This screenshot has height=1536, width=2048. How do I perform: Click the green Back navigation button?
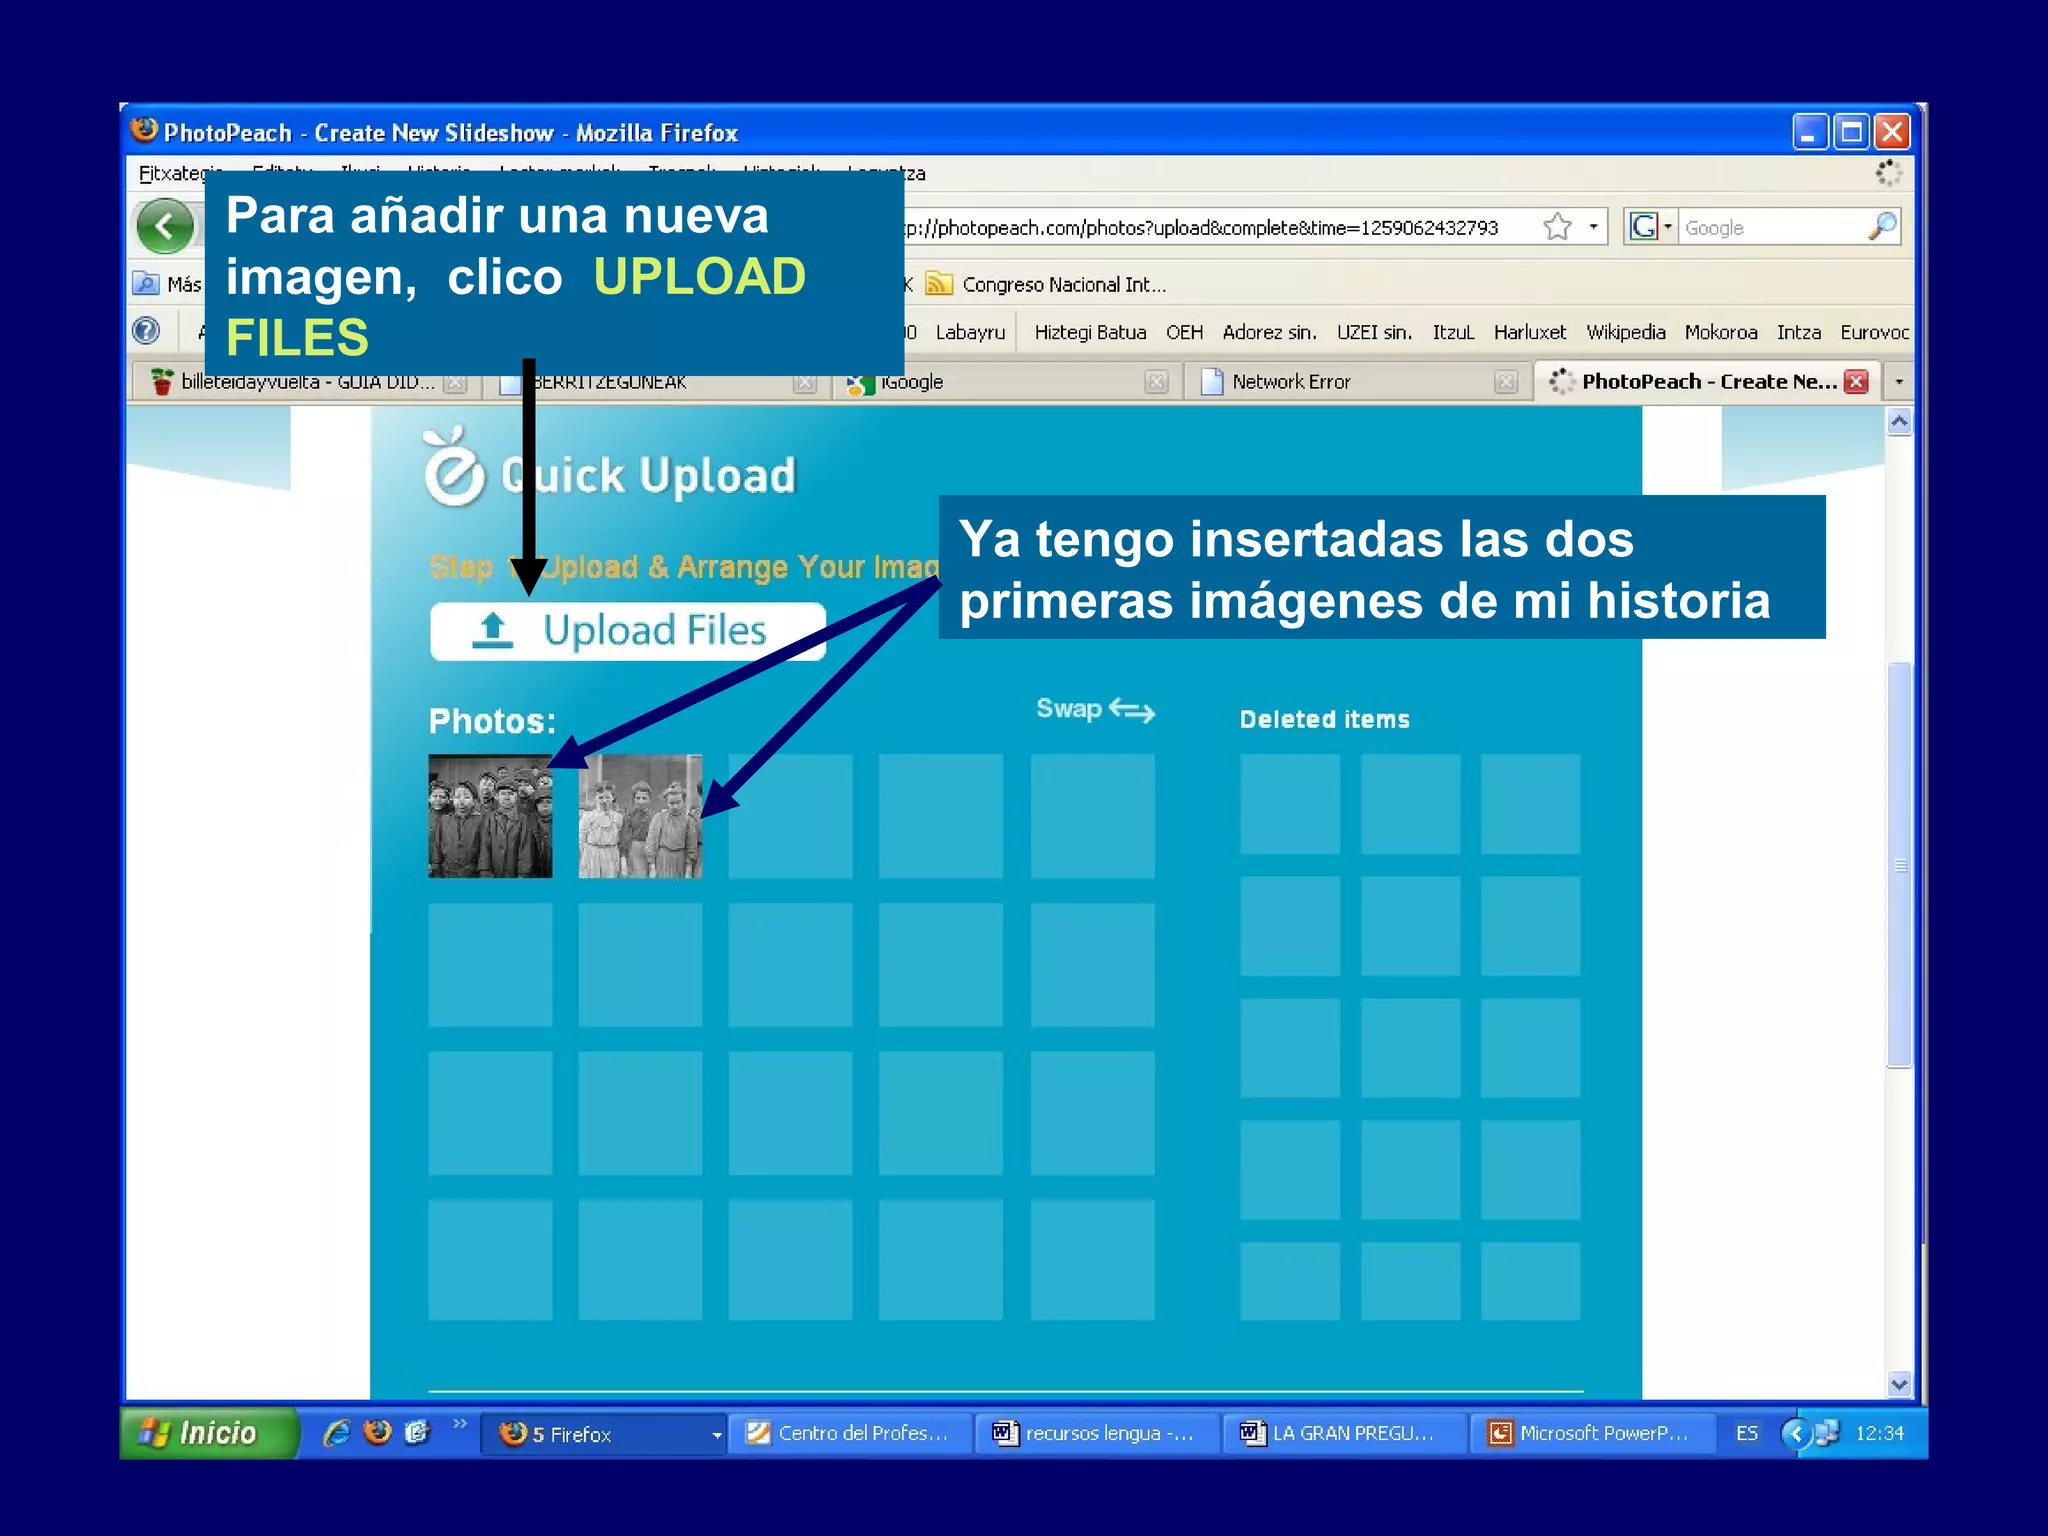[165, 227]
